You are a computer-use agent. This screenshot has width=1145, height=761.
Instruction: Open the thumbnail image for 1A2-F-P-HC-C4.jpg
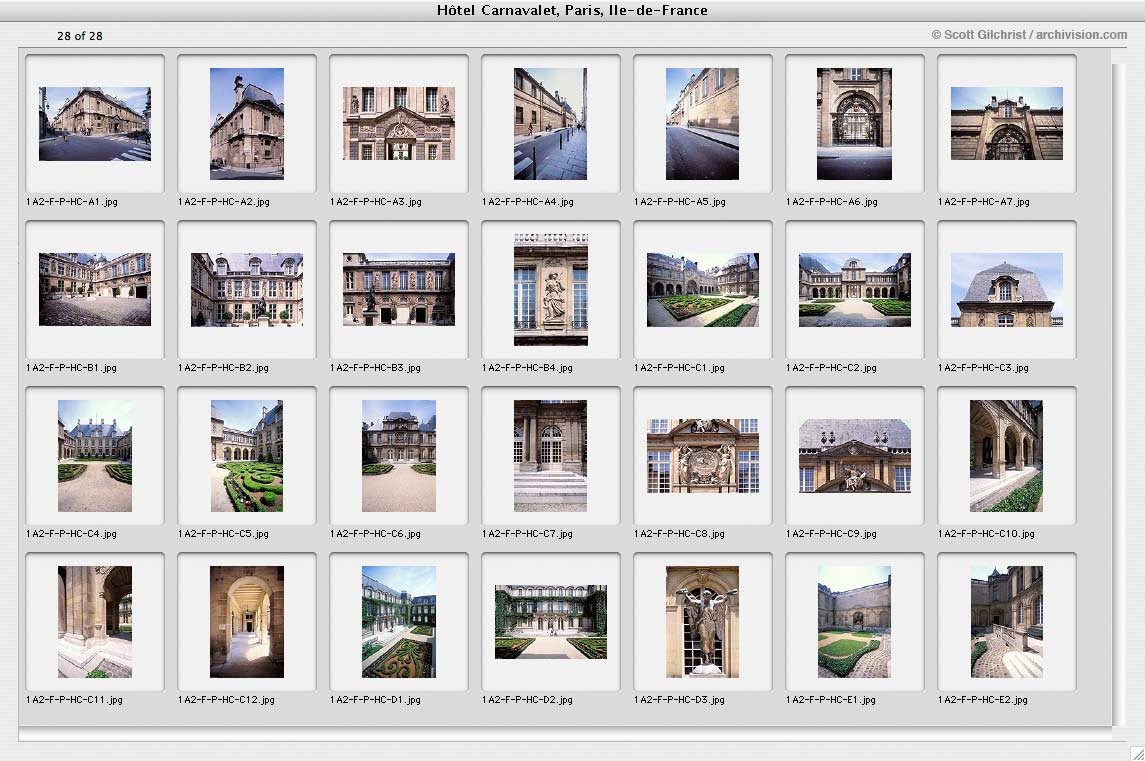(x=95, y=456)
